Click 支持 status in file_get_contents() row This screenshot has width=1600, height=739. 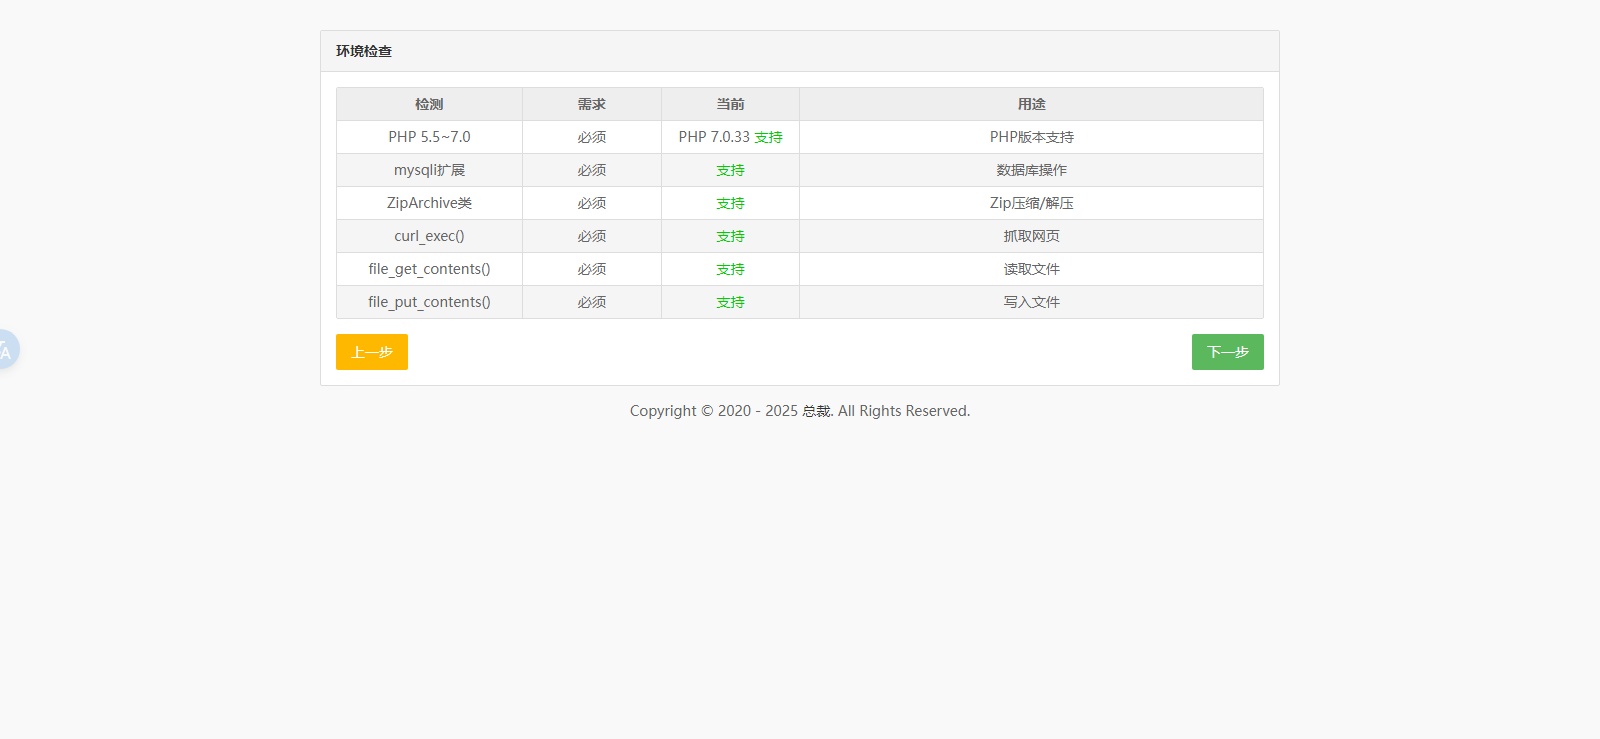click(730, 269)
